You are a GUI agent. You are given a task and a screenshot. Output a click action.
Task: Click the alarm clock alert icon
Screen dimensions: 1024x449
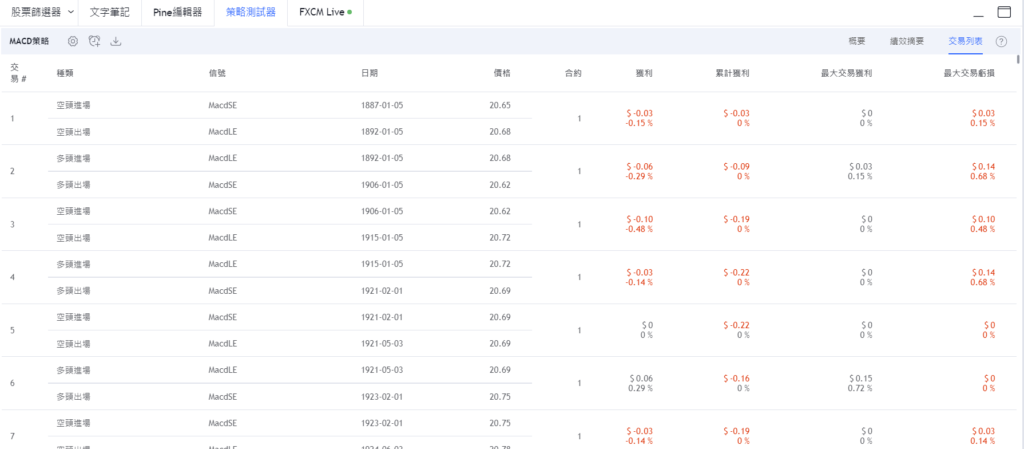[94, 42]
